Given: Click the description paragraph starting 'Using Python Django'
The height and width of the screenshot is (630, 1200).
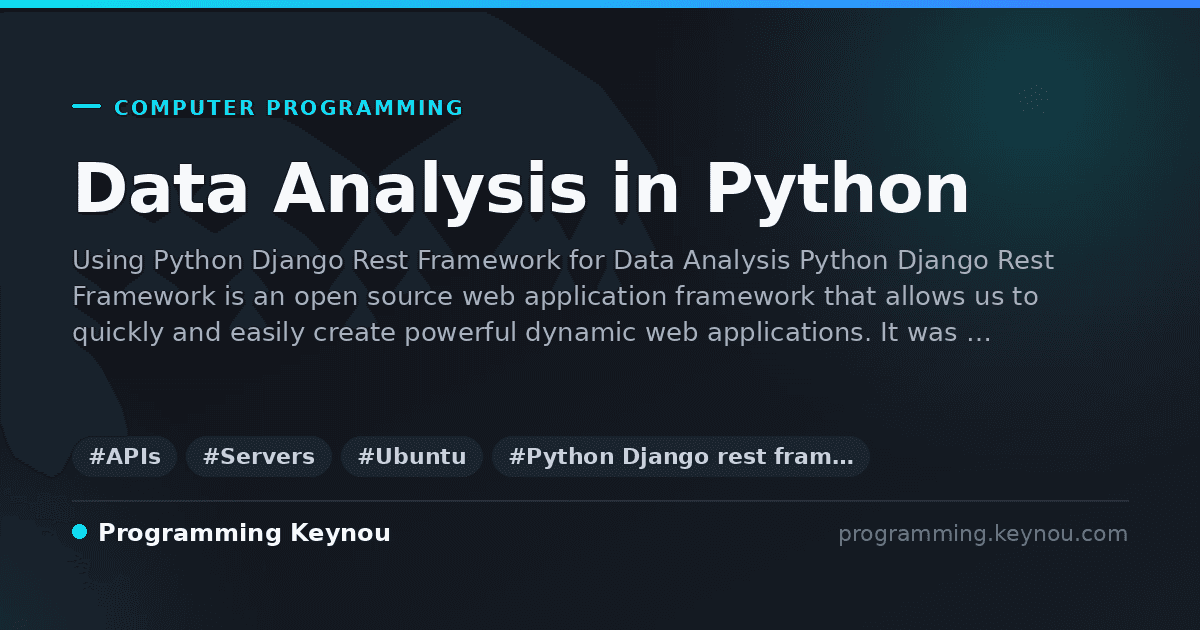Looking at the screenshot, I should click(563, 297).
